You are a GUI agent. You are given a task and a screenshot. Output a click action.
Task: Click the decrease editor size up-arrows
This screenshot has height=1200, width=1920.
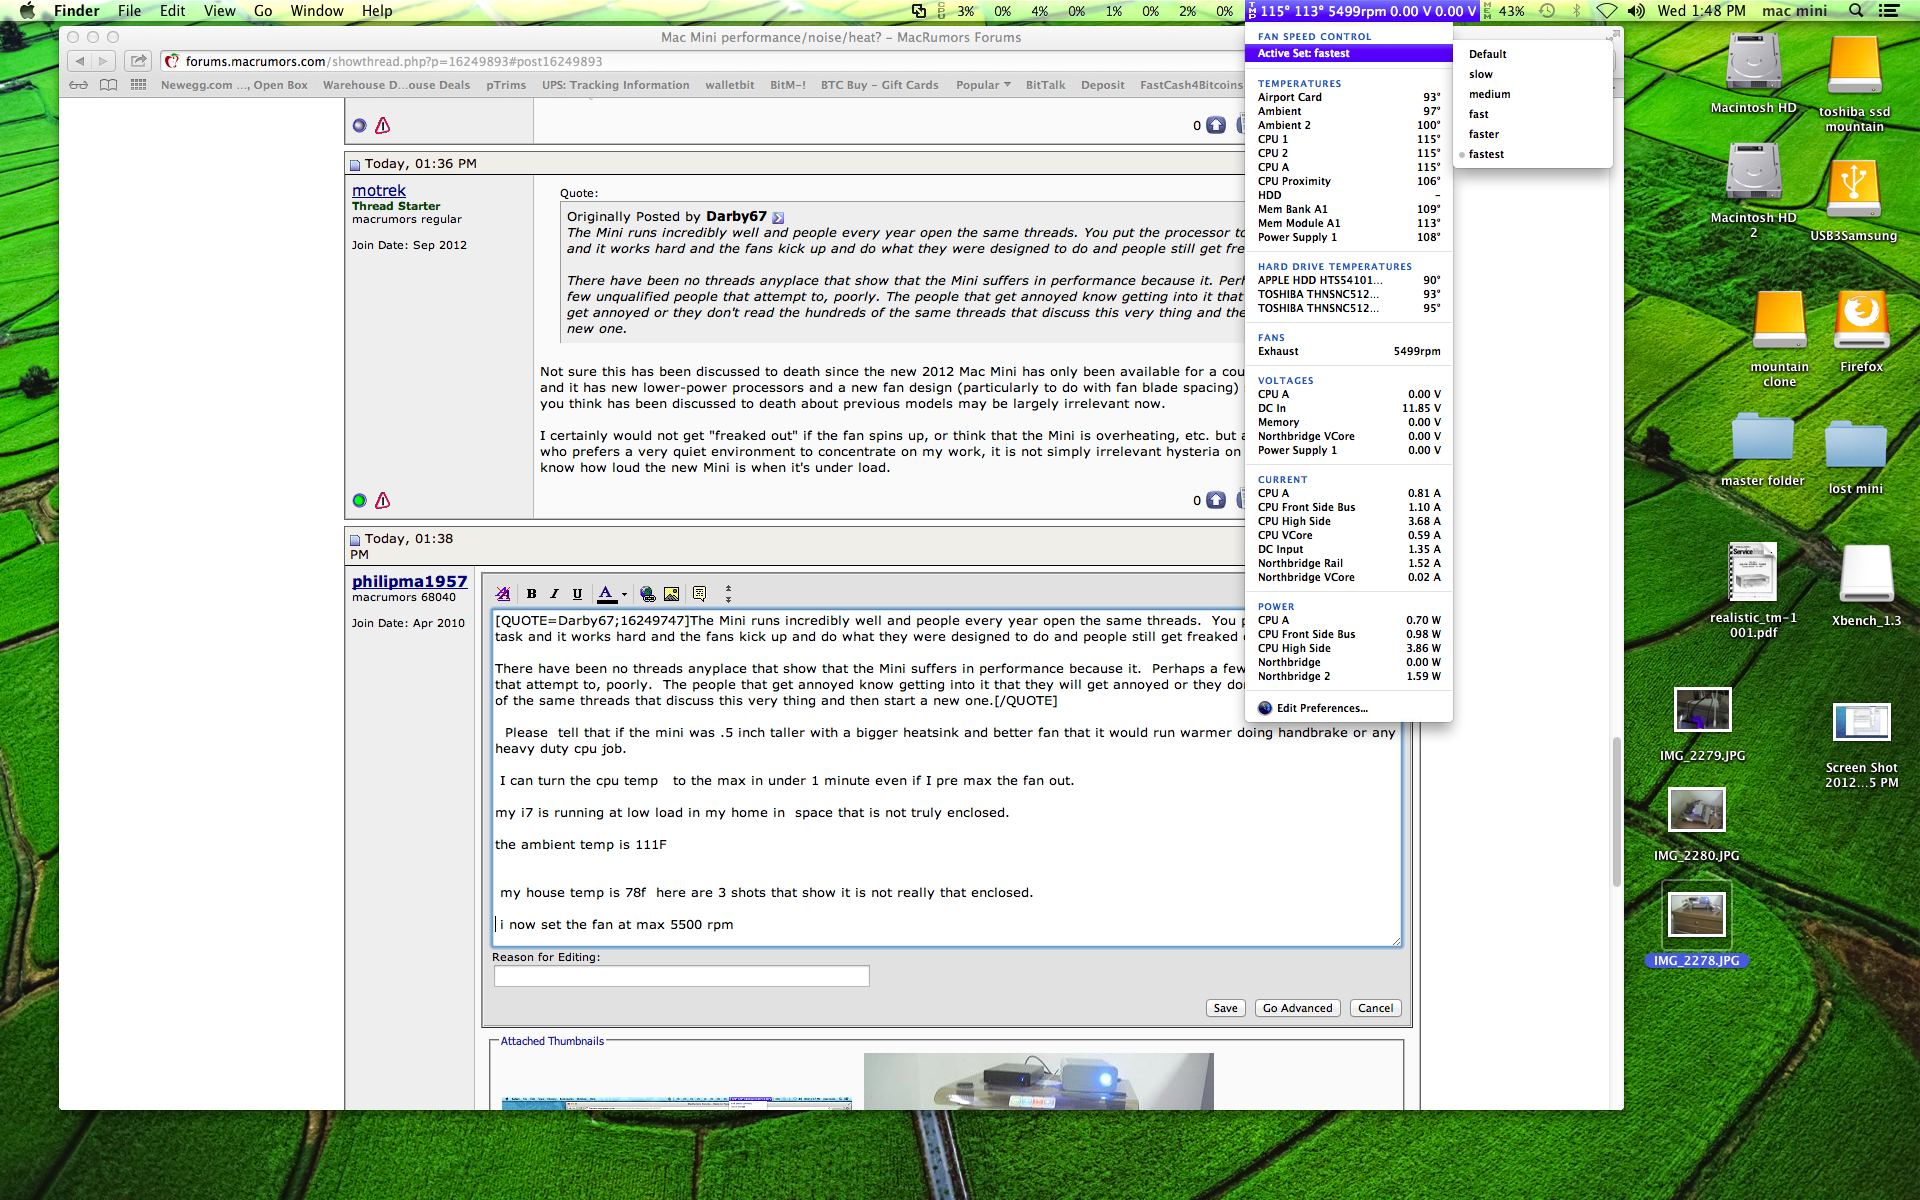(728, 588)
